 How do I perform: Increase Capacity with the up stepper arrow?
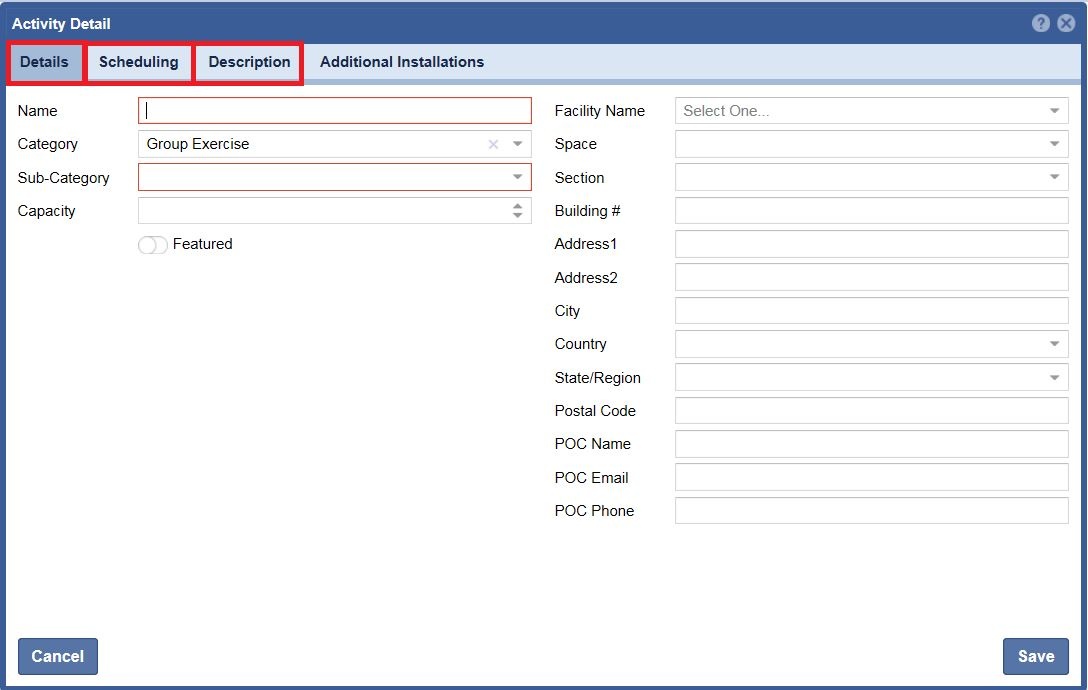[517, 206]
